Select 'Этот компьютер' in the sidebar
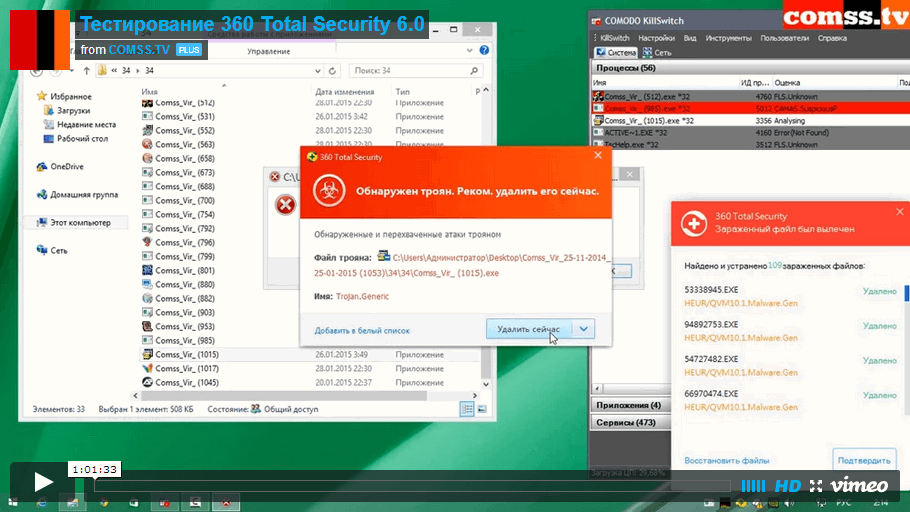Image resolution: width=910 pixels, height=512 pixels. pos(80,222)
